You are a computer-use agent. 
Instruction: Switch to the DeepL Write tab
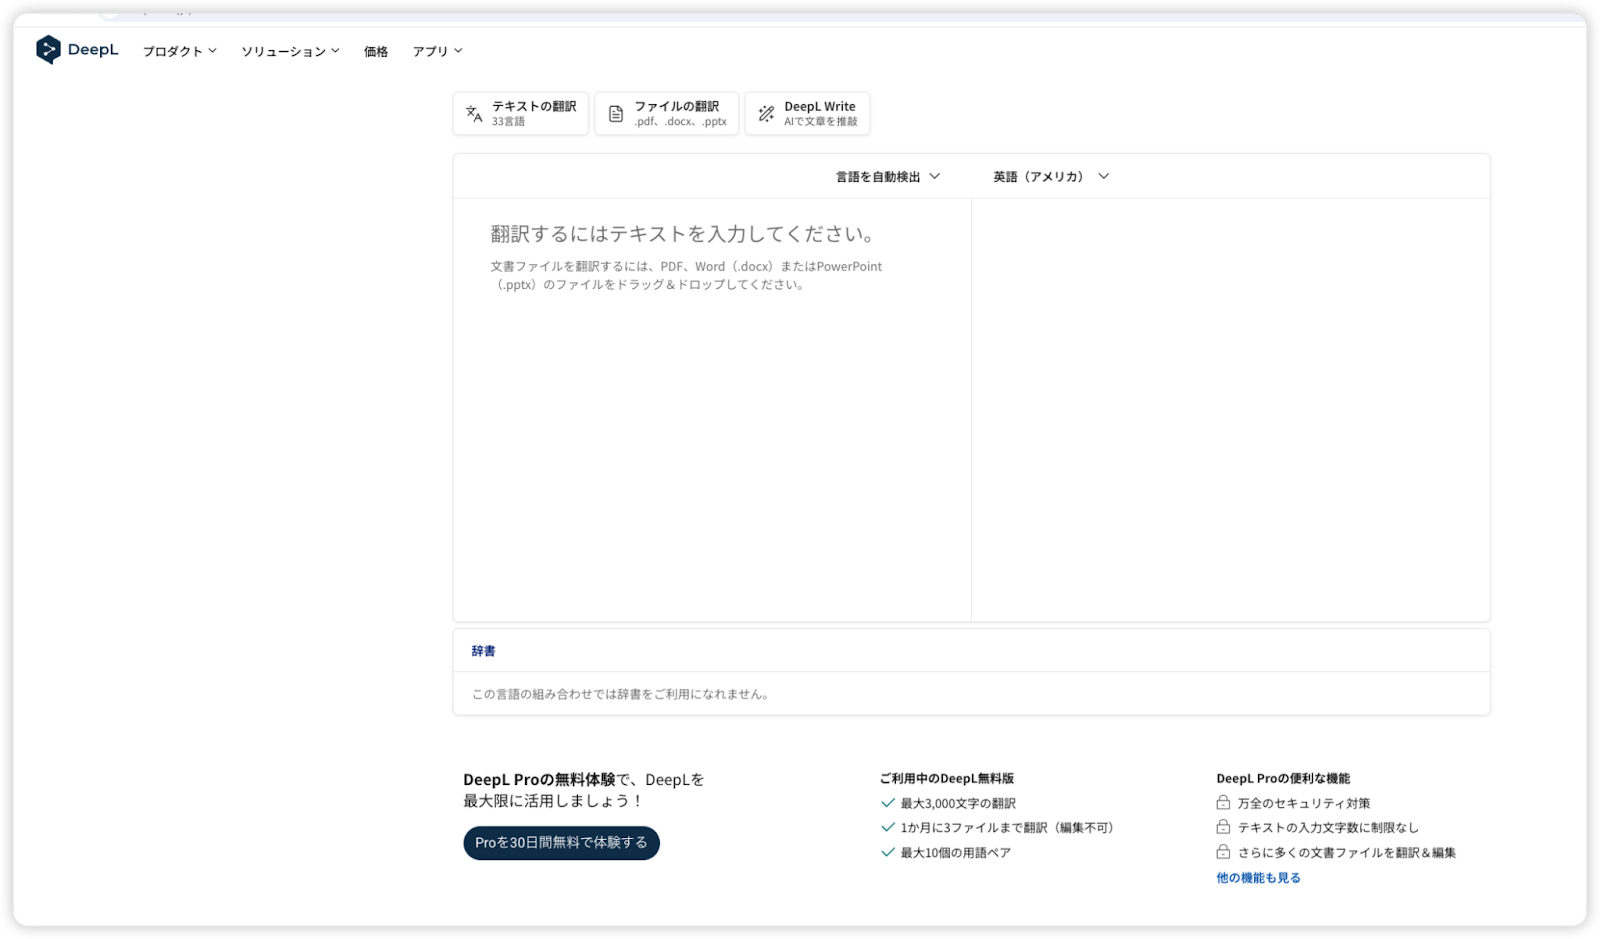[807, 113]
